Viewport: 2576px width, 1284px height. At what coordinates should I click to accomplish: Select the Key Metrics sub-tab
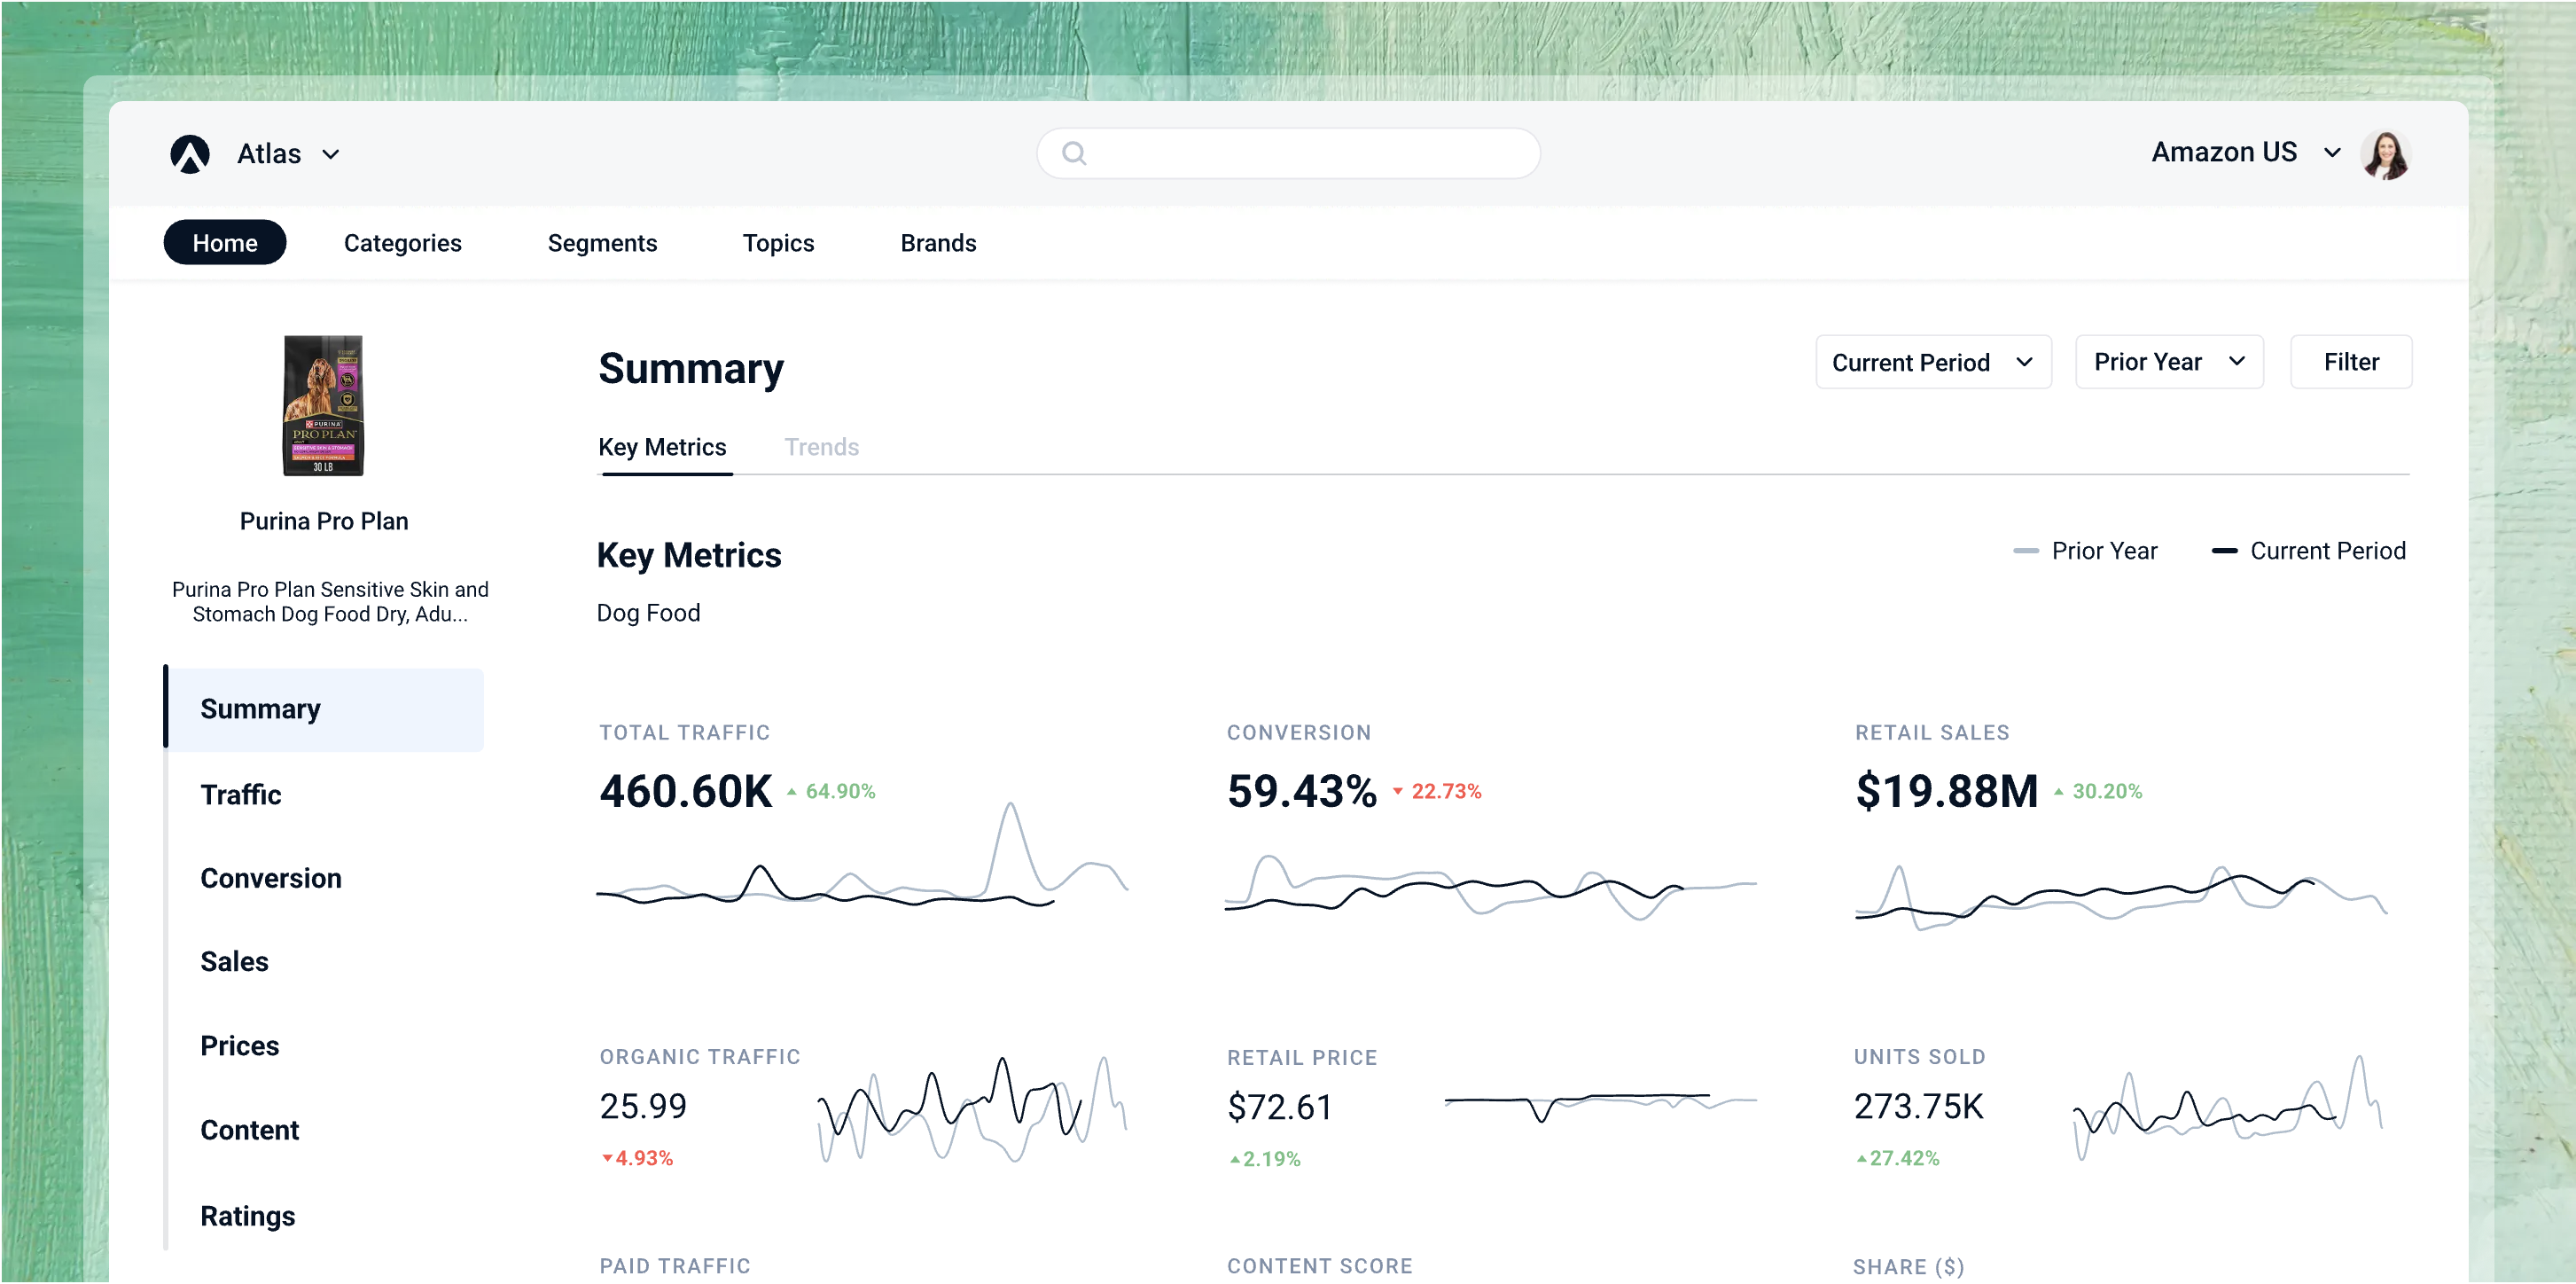pyautogui.click(x=662, y=447)
